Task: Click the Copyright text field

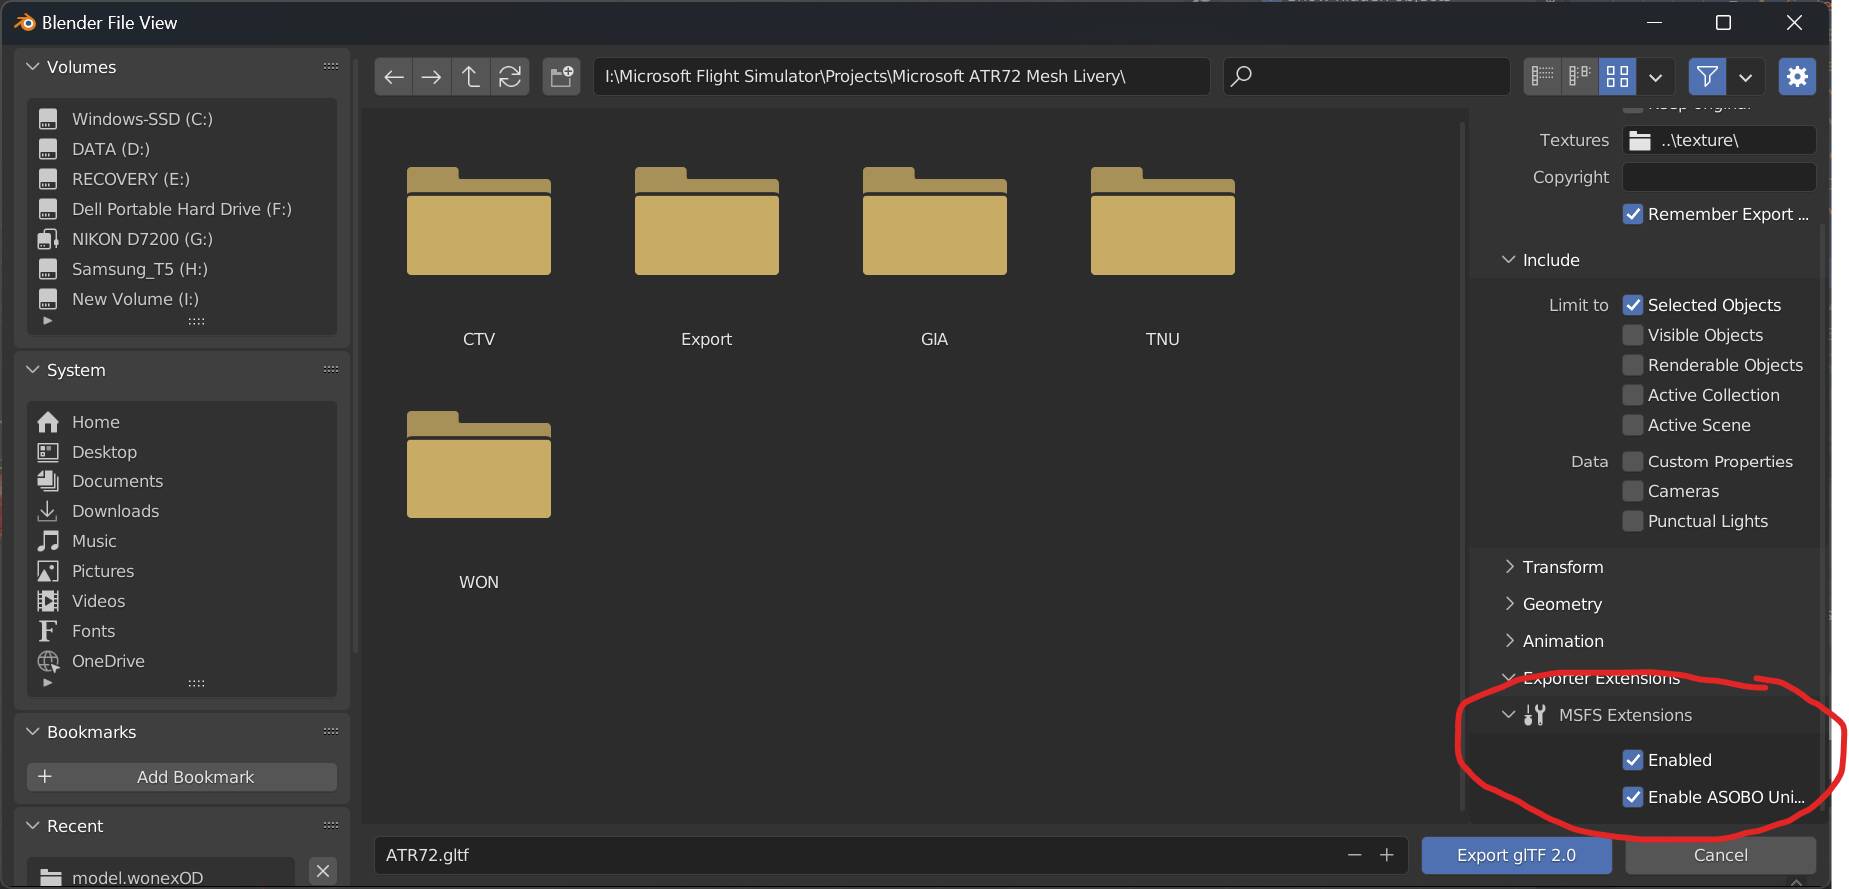Action: point(1719,177)
